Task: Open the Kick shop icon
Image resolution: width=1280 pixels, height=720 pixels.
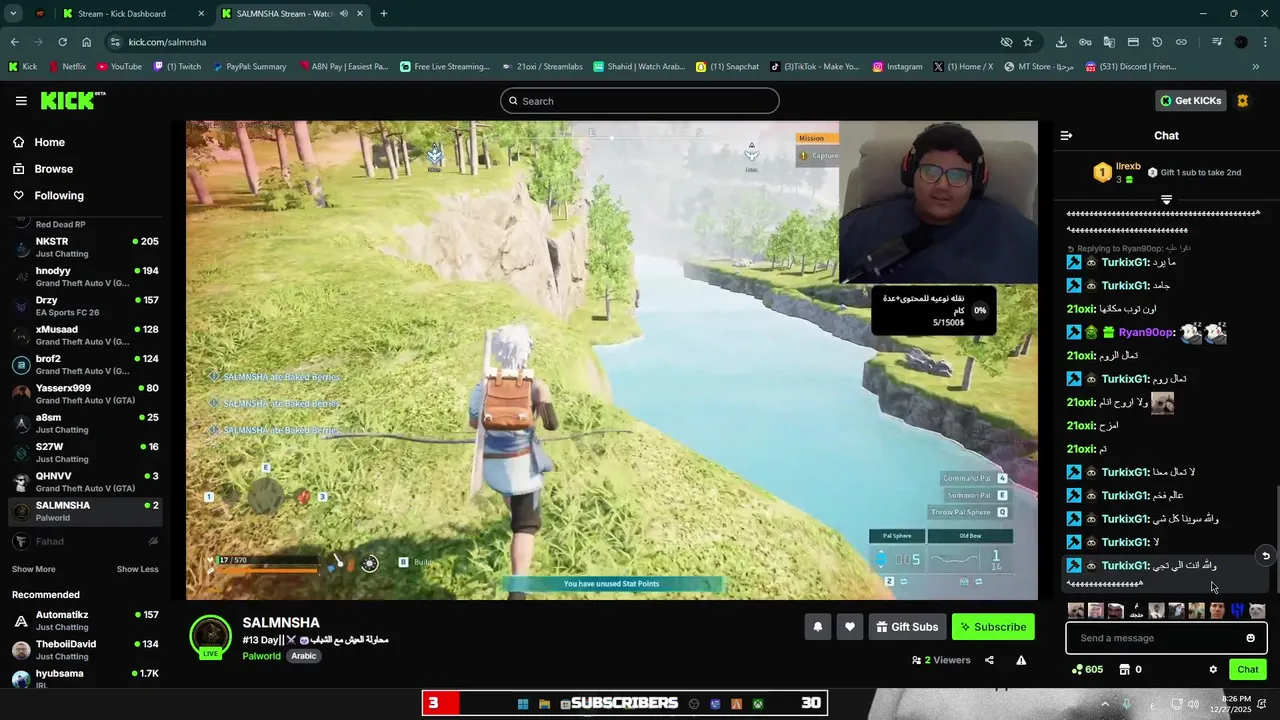Action: [1124, 670]
